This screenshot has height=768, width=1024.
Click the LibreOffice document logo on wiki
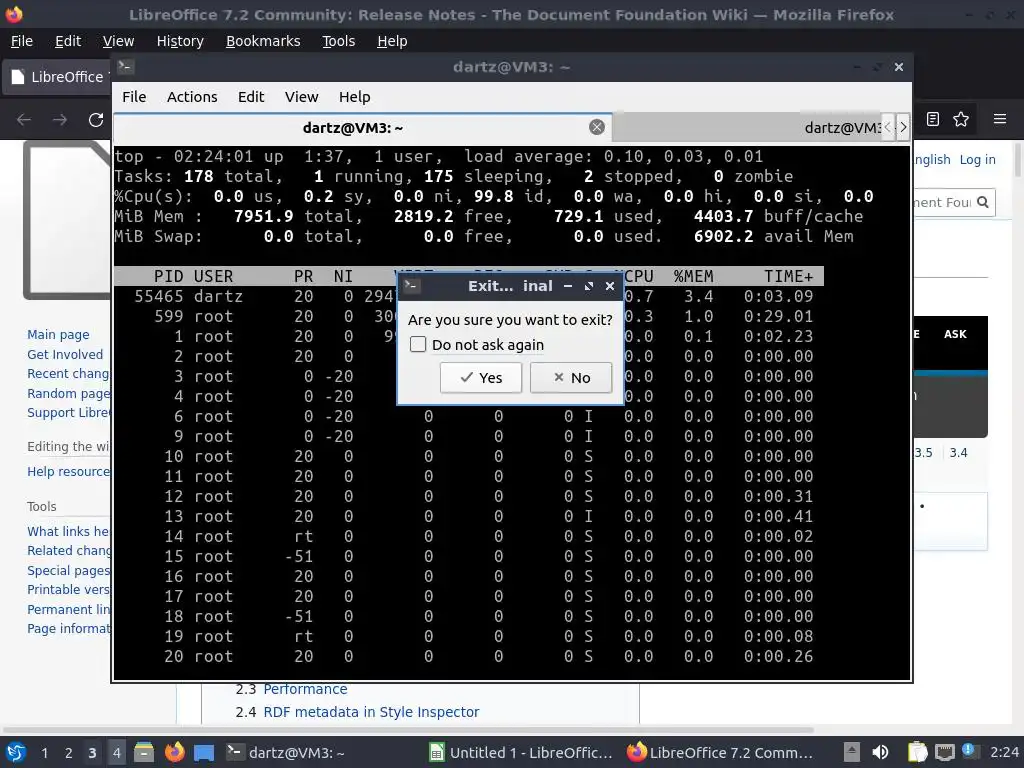pyautogui.click(x=67, y=220)
